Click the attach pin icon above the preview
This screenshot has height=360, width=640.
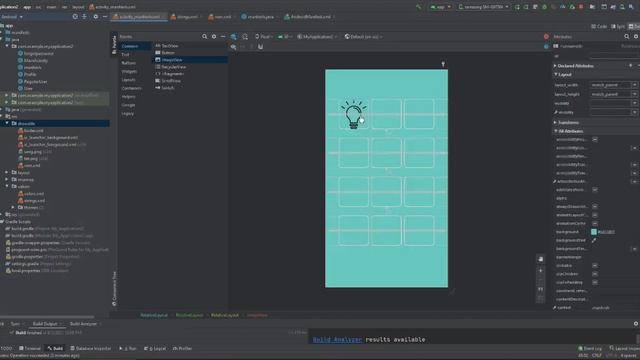(443, 64)
